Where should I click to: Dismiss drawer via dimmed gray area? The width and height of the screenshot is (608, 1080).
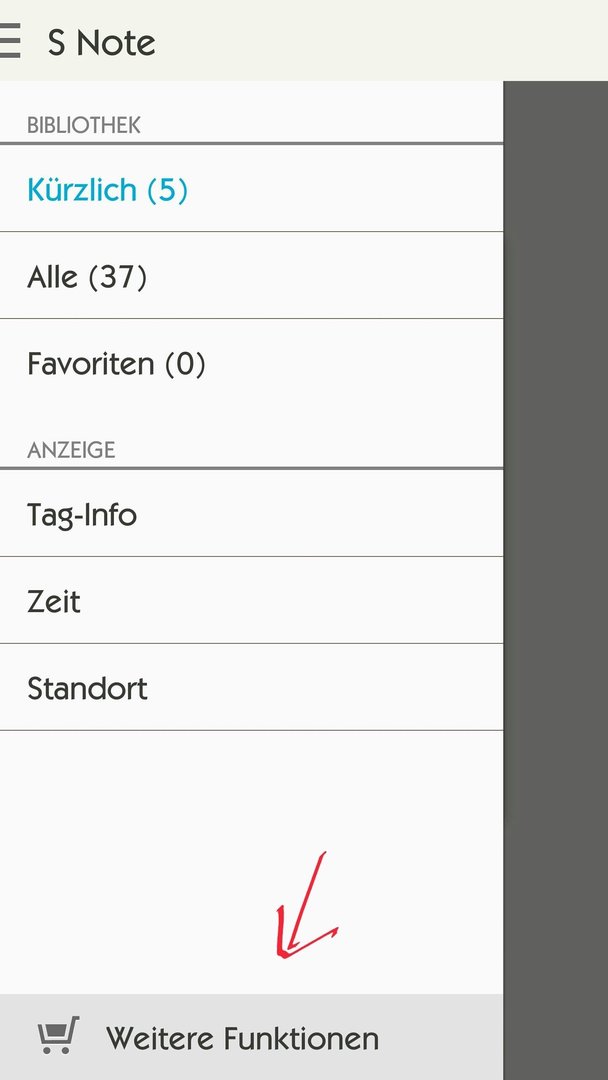pyautogui.click(x=556, y=580)
